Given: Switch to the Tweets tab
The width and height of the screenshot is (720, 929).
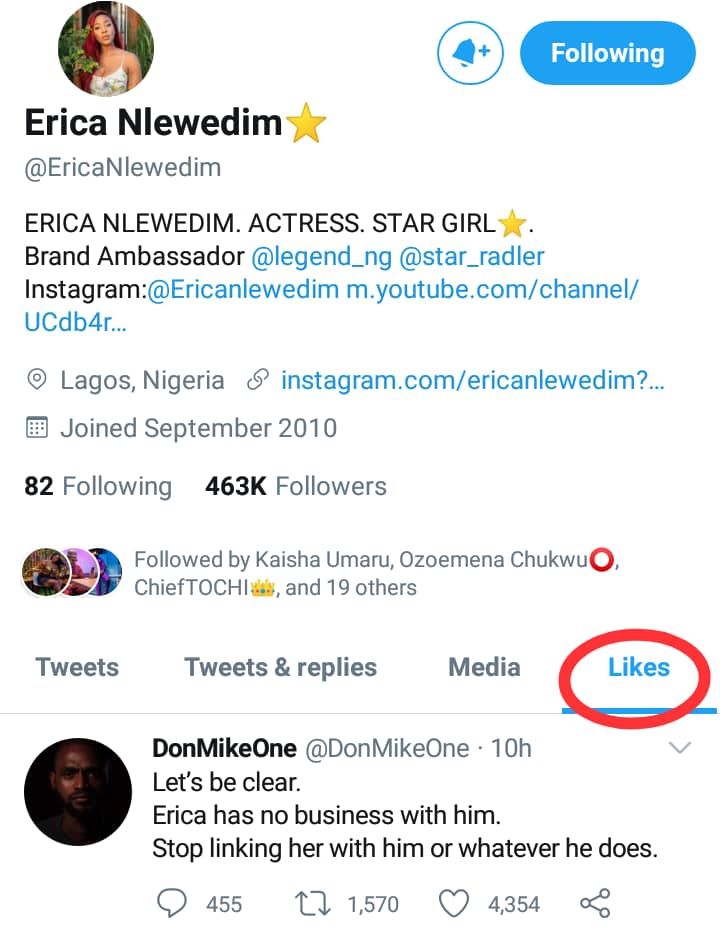Looking at the screenshot, I should [77, 668].
